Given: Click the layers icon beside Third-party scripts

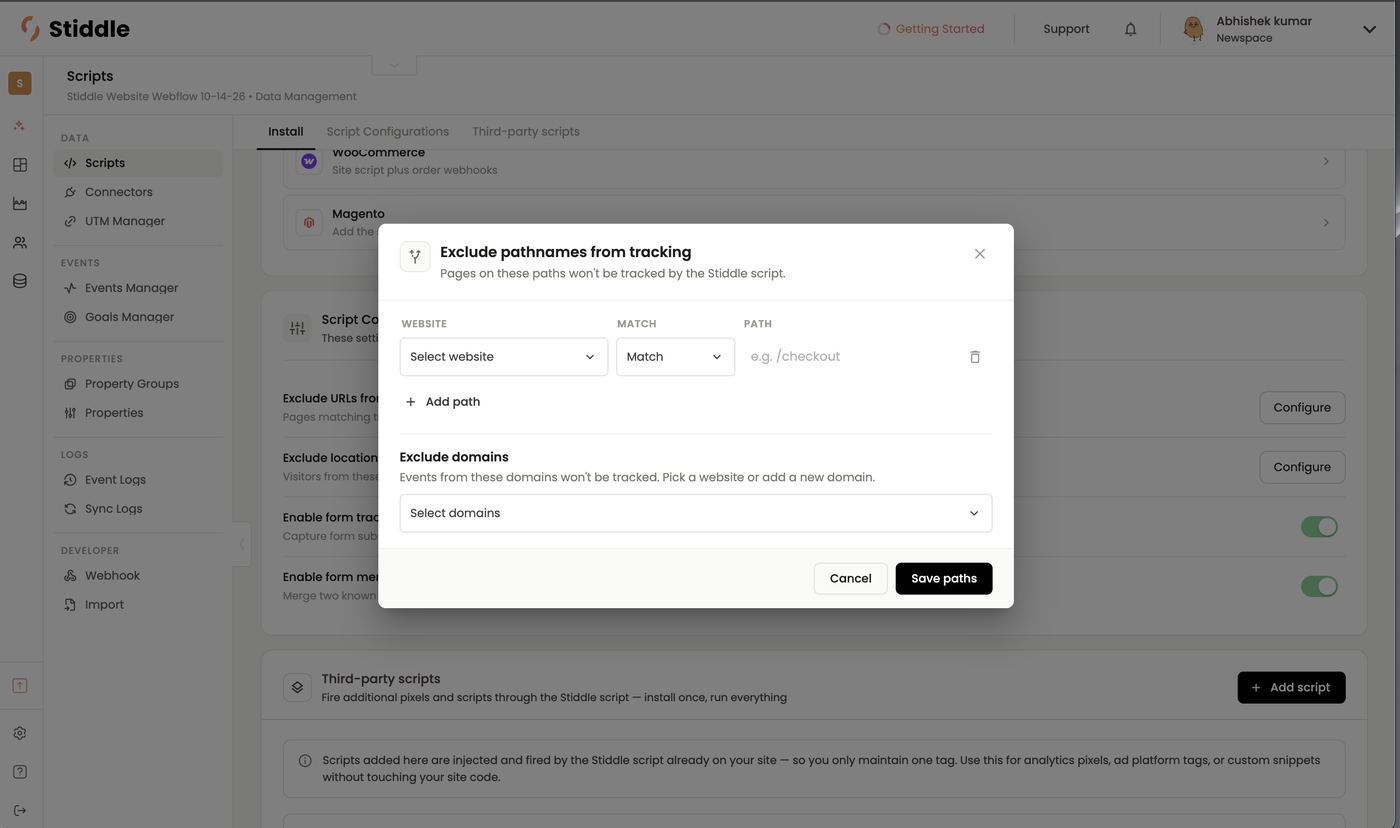Looking at the screenshot, I should click(x=297, y=688).
